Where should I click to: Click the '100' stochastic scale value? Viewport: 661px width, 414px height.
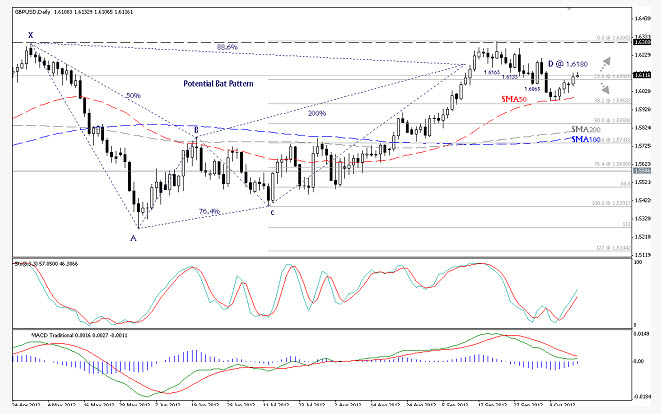click(x=638, y=263)
